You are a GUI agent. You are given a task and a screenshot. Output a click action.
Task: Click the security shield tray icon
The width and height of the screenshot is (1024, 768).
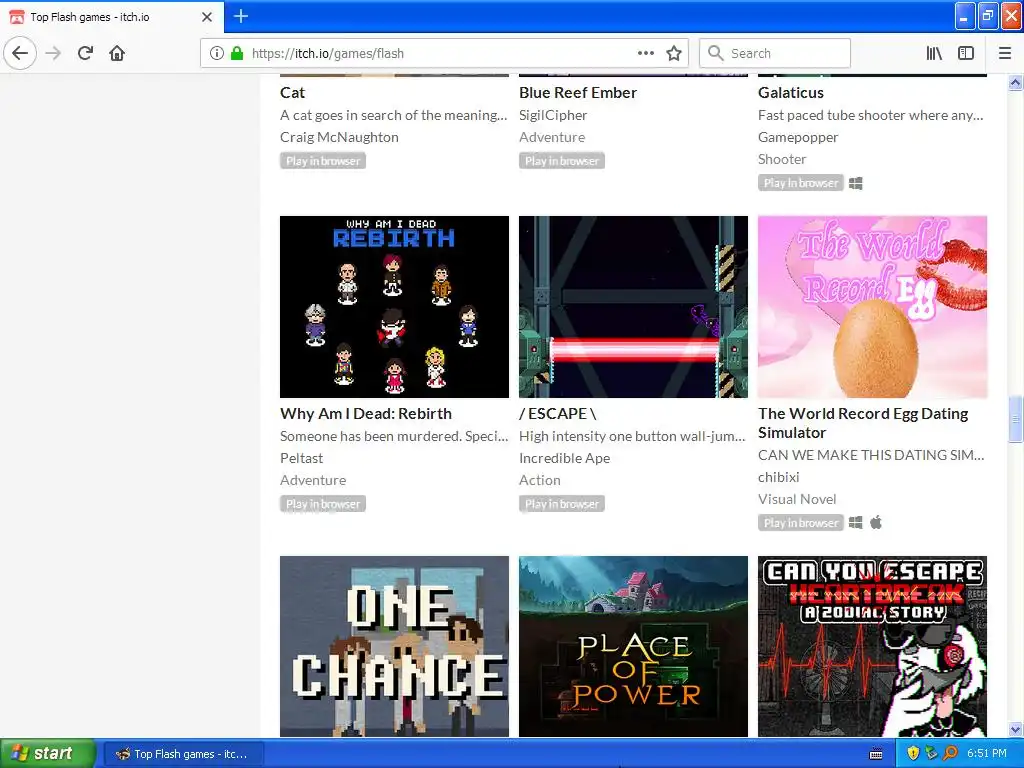[913, 753]
